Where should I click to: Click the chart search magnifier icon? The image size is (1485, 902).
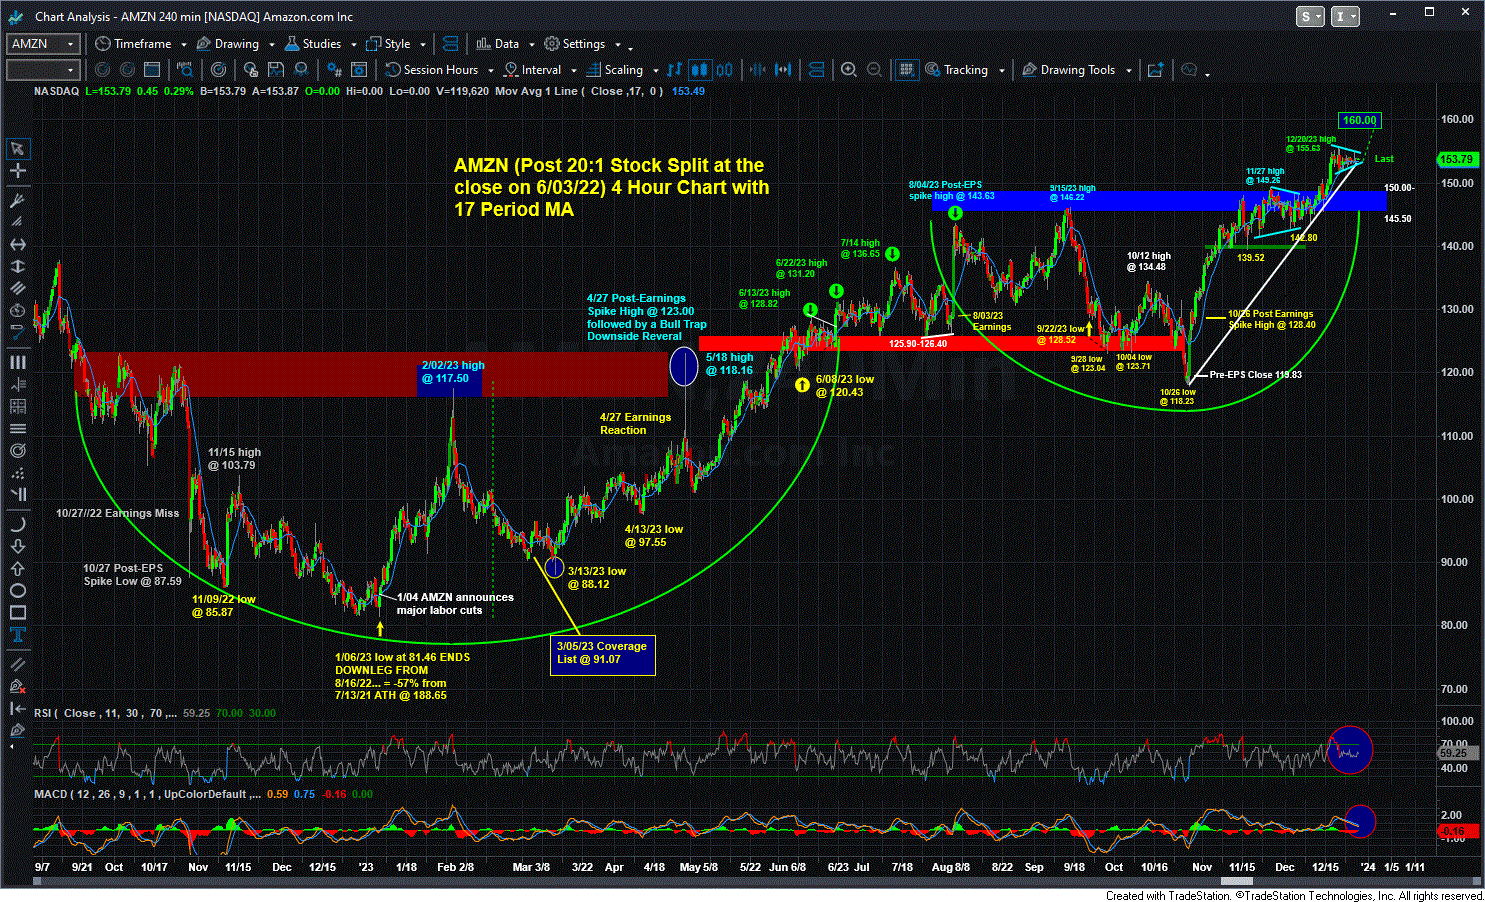[184, 70]
